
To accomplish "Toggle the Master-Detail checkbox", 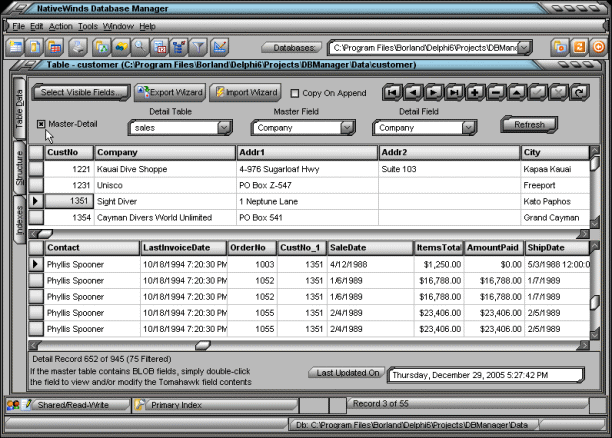I will 41,124.
